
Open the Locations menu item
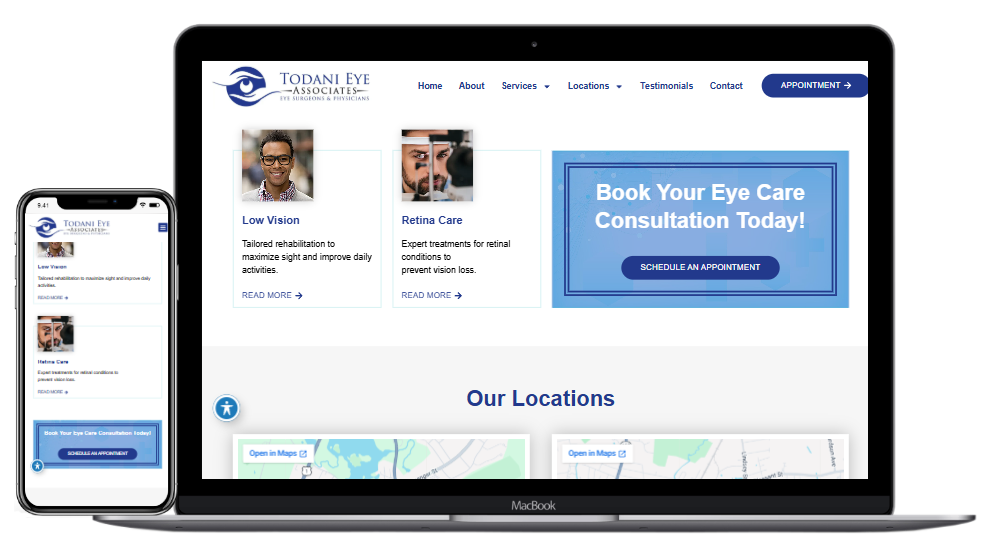point(588,86)
